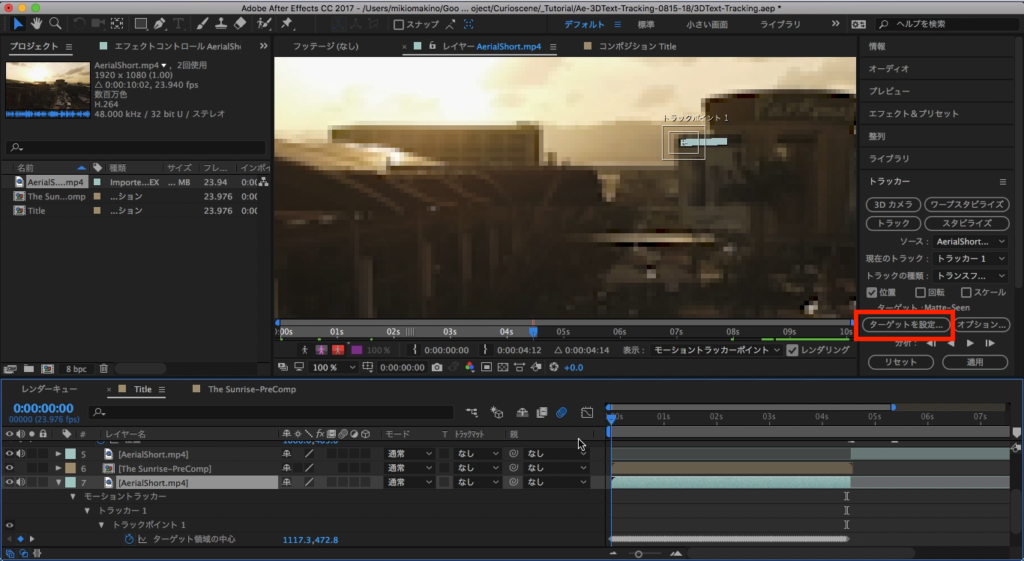Viewport: 1024px width, 561px height.
Task: Click the 適用 apply button
Action: coord(975,361)
